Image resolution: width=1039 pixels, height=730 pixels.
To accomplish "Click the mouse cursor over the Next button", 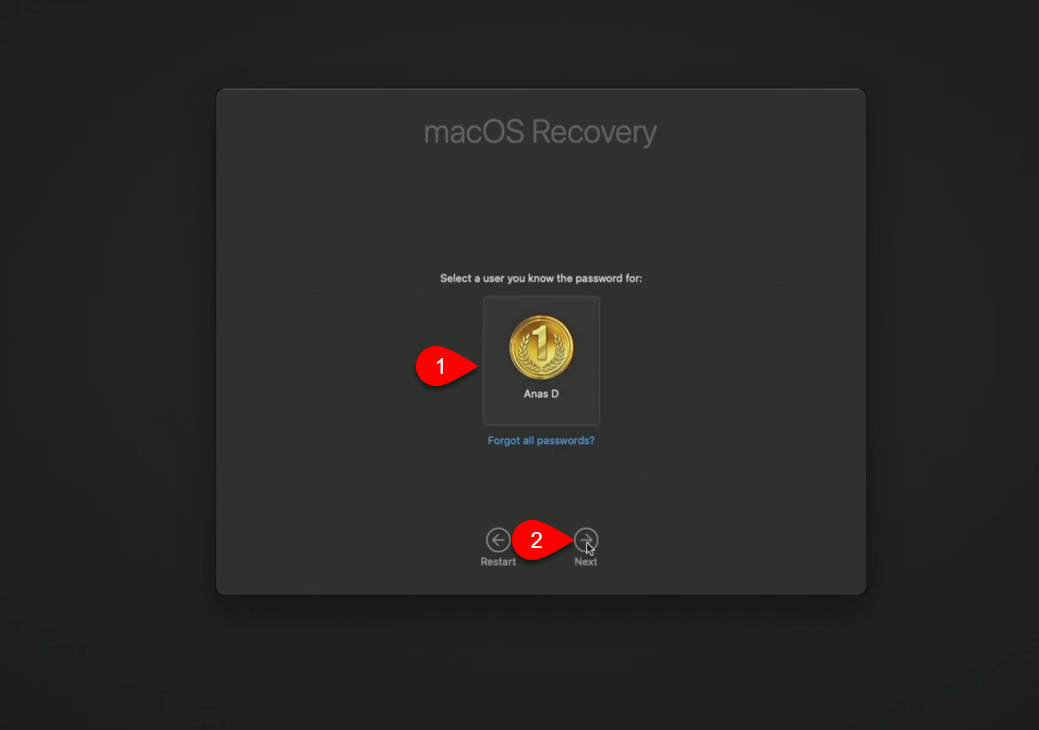I will 589,548.
